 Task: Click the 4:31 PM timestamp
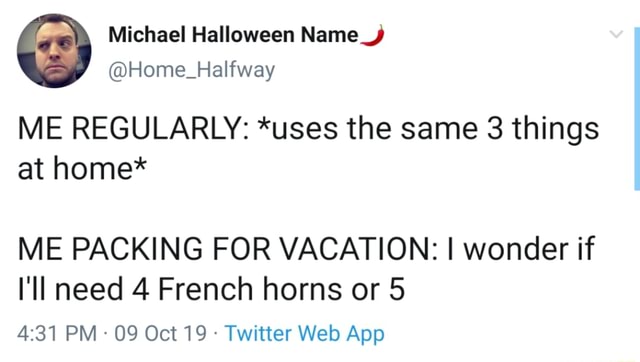click(57, 333)
